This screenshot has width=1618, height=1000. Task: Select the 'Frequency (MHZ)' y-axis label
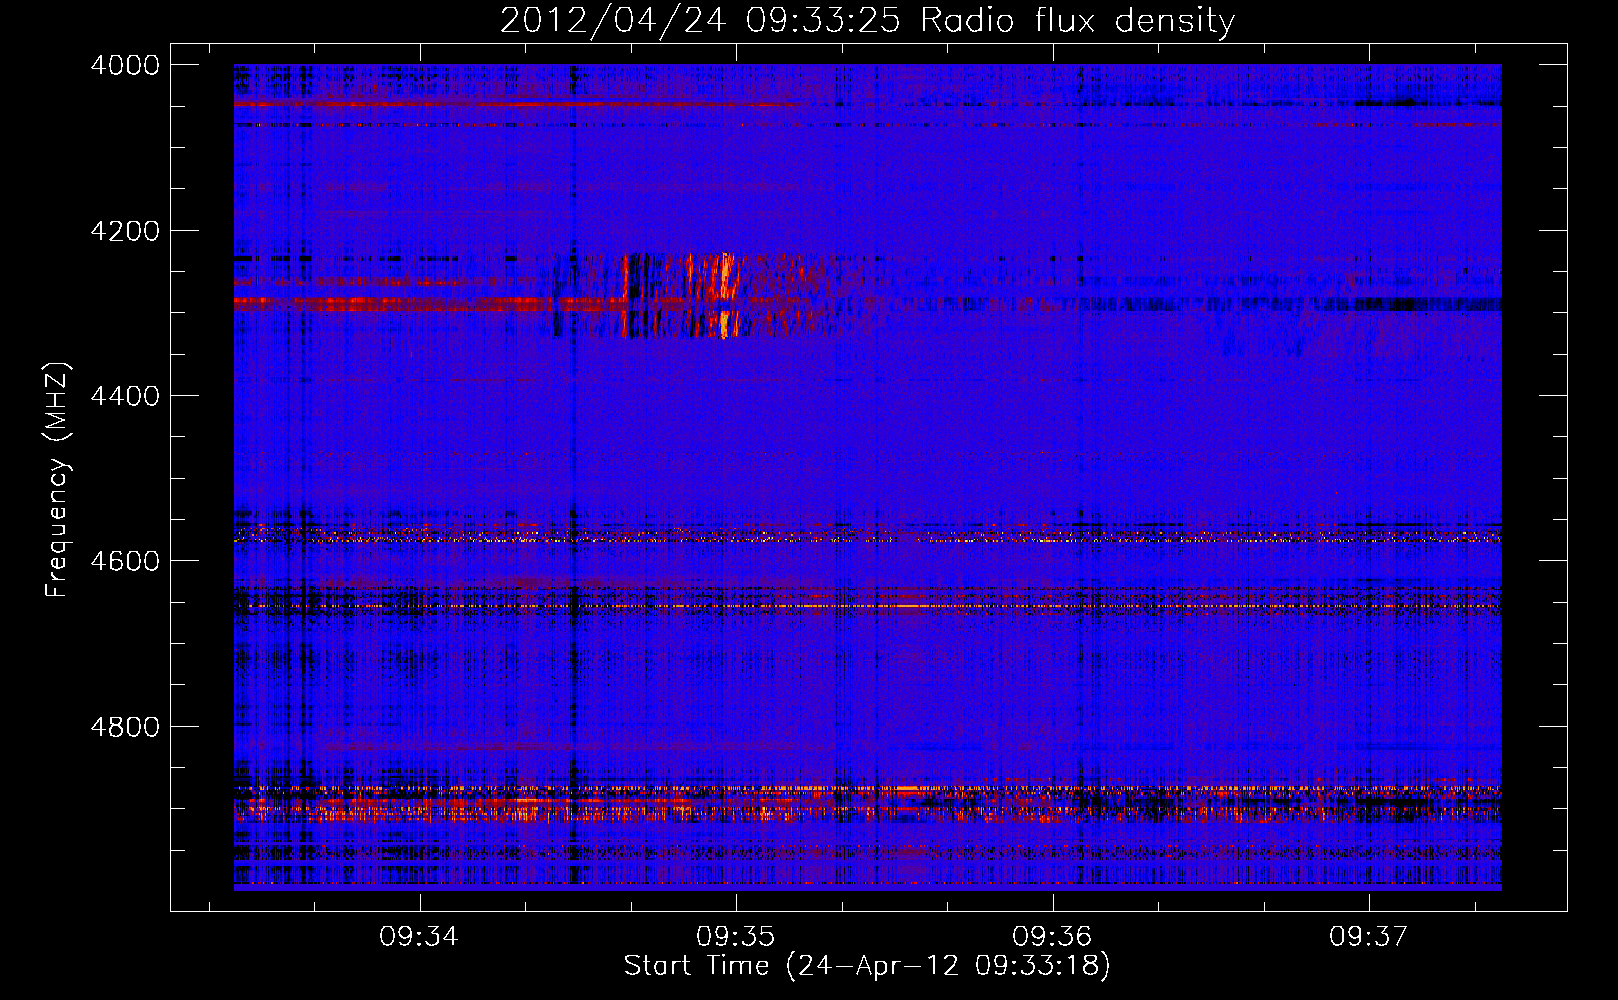pyautogui.click(x=57, y=480)
